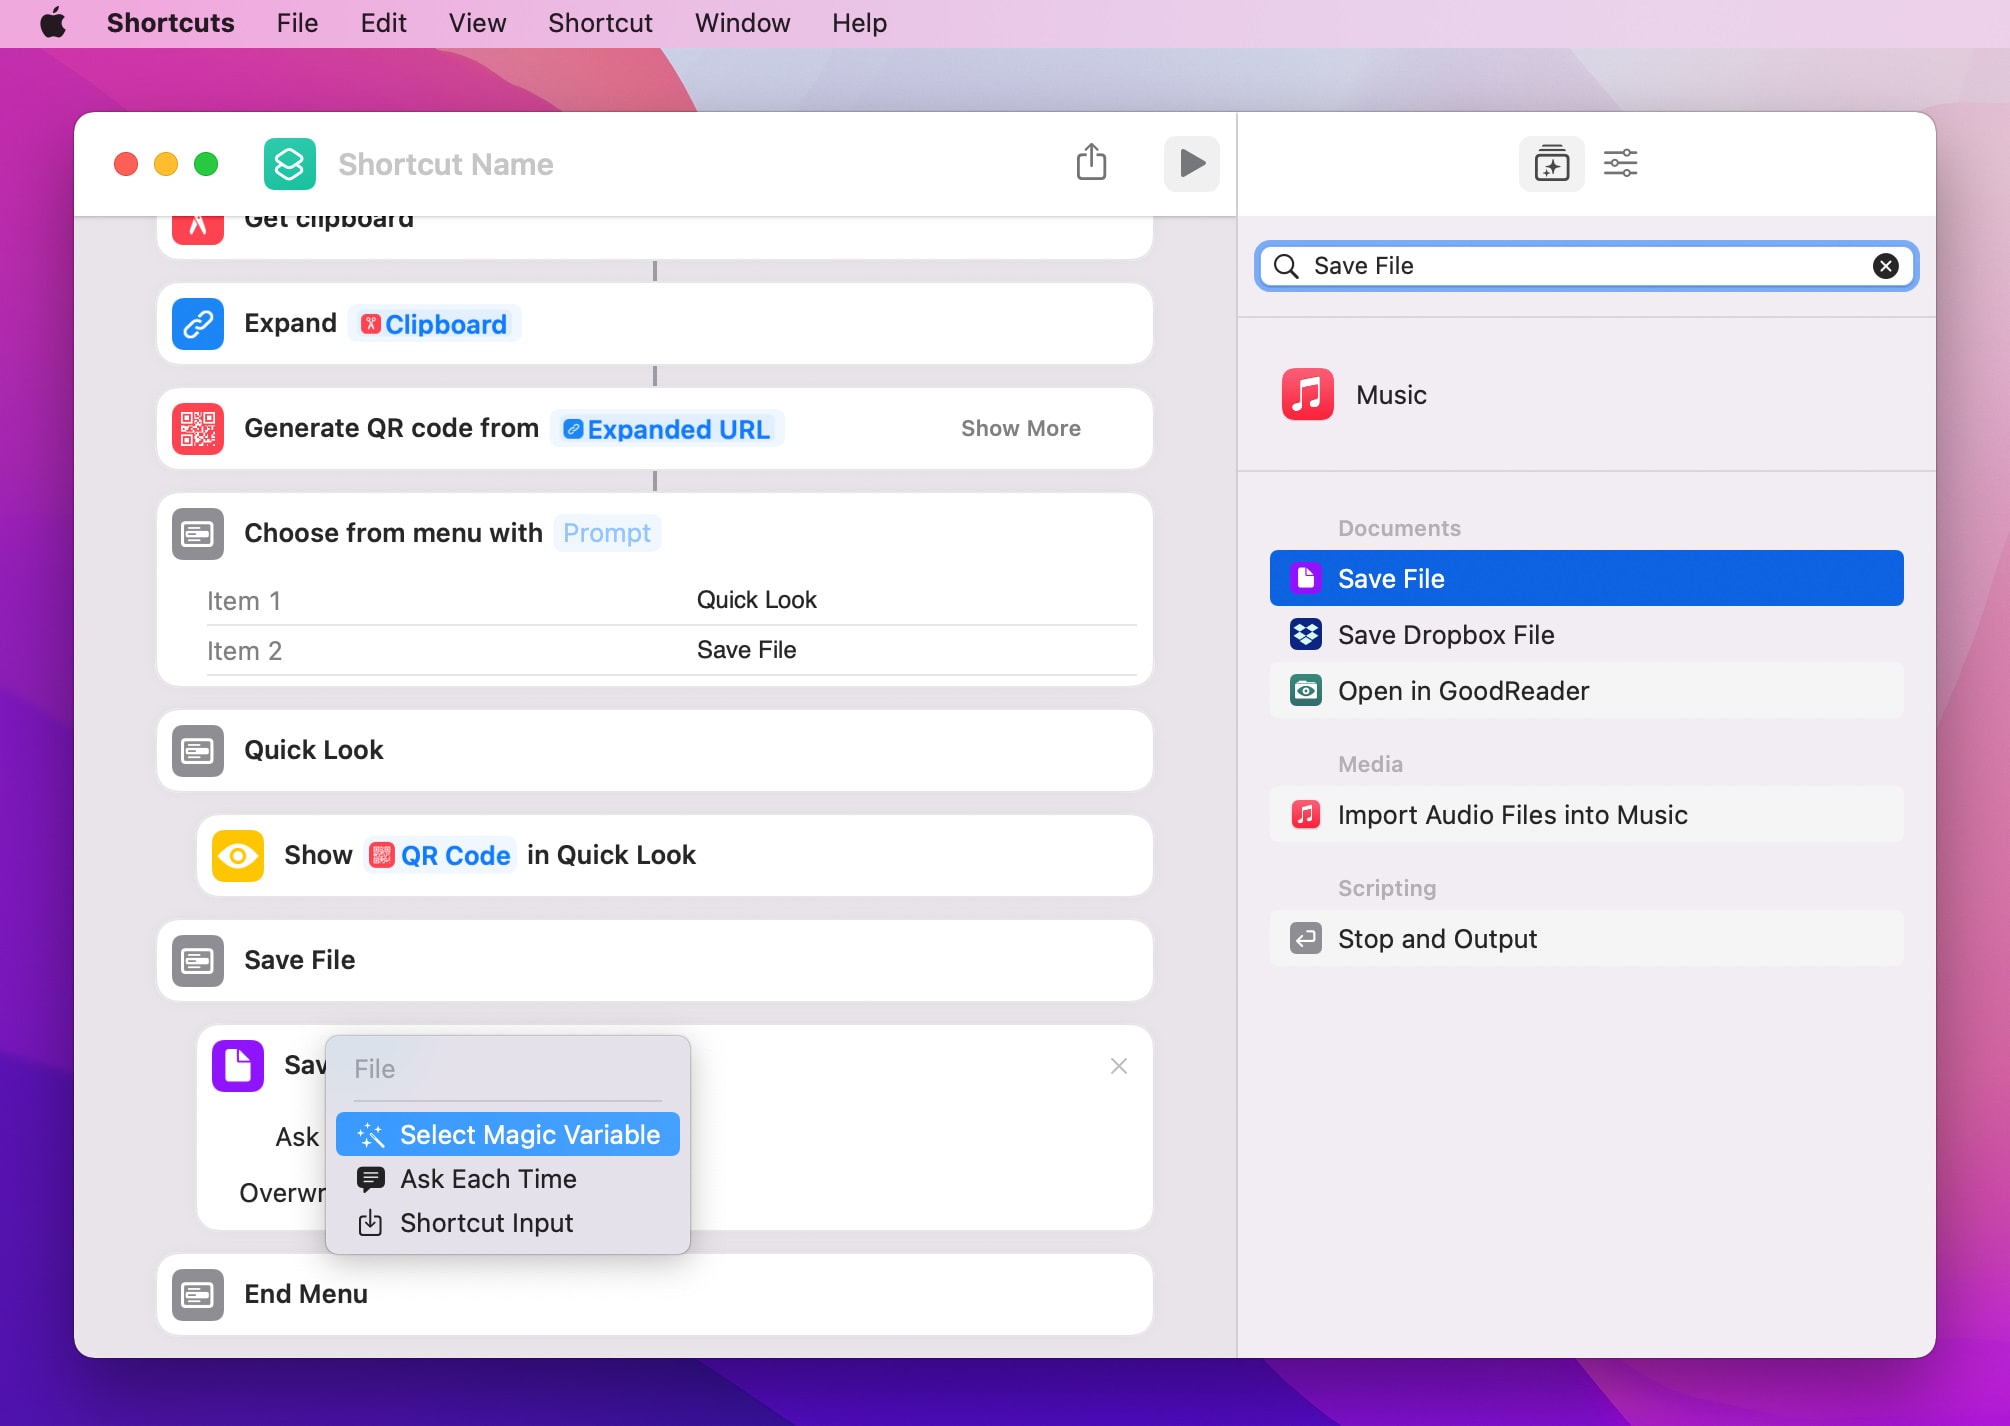Open shortcut details sliders icon

[x=1620, y=163]
